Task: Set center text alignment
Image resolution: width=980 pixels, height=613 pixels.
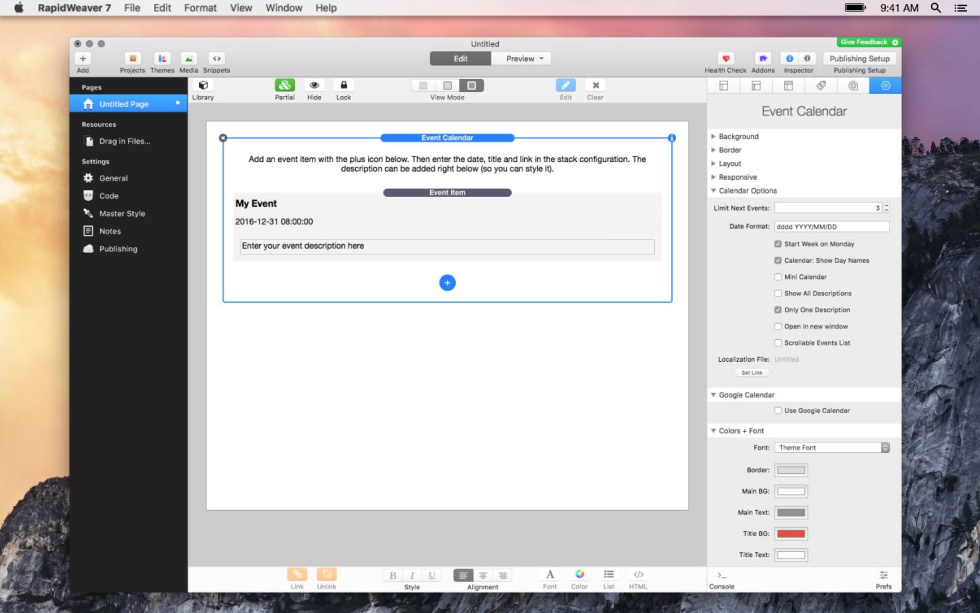Action: (483, 576)
